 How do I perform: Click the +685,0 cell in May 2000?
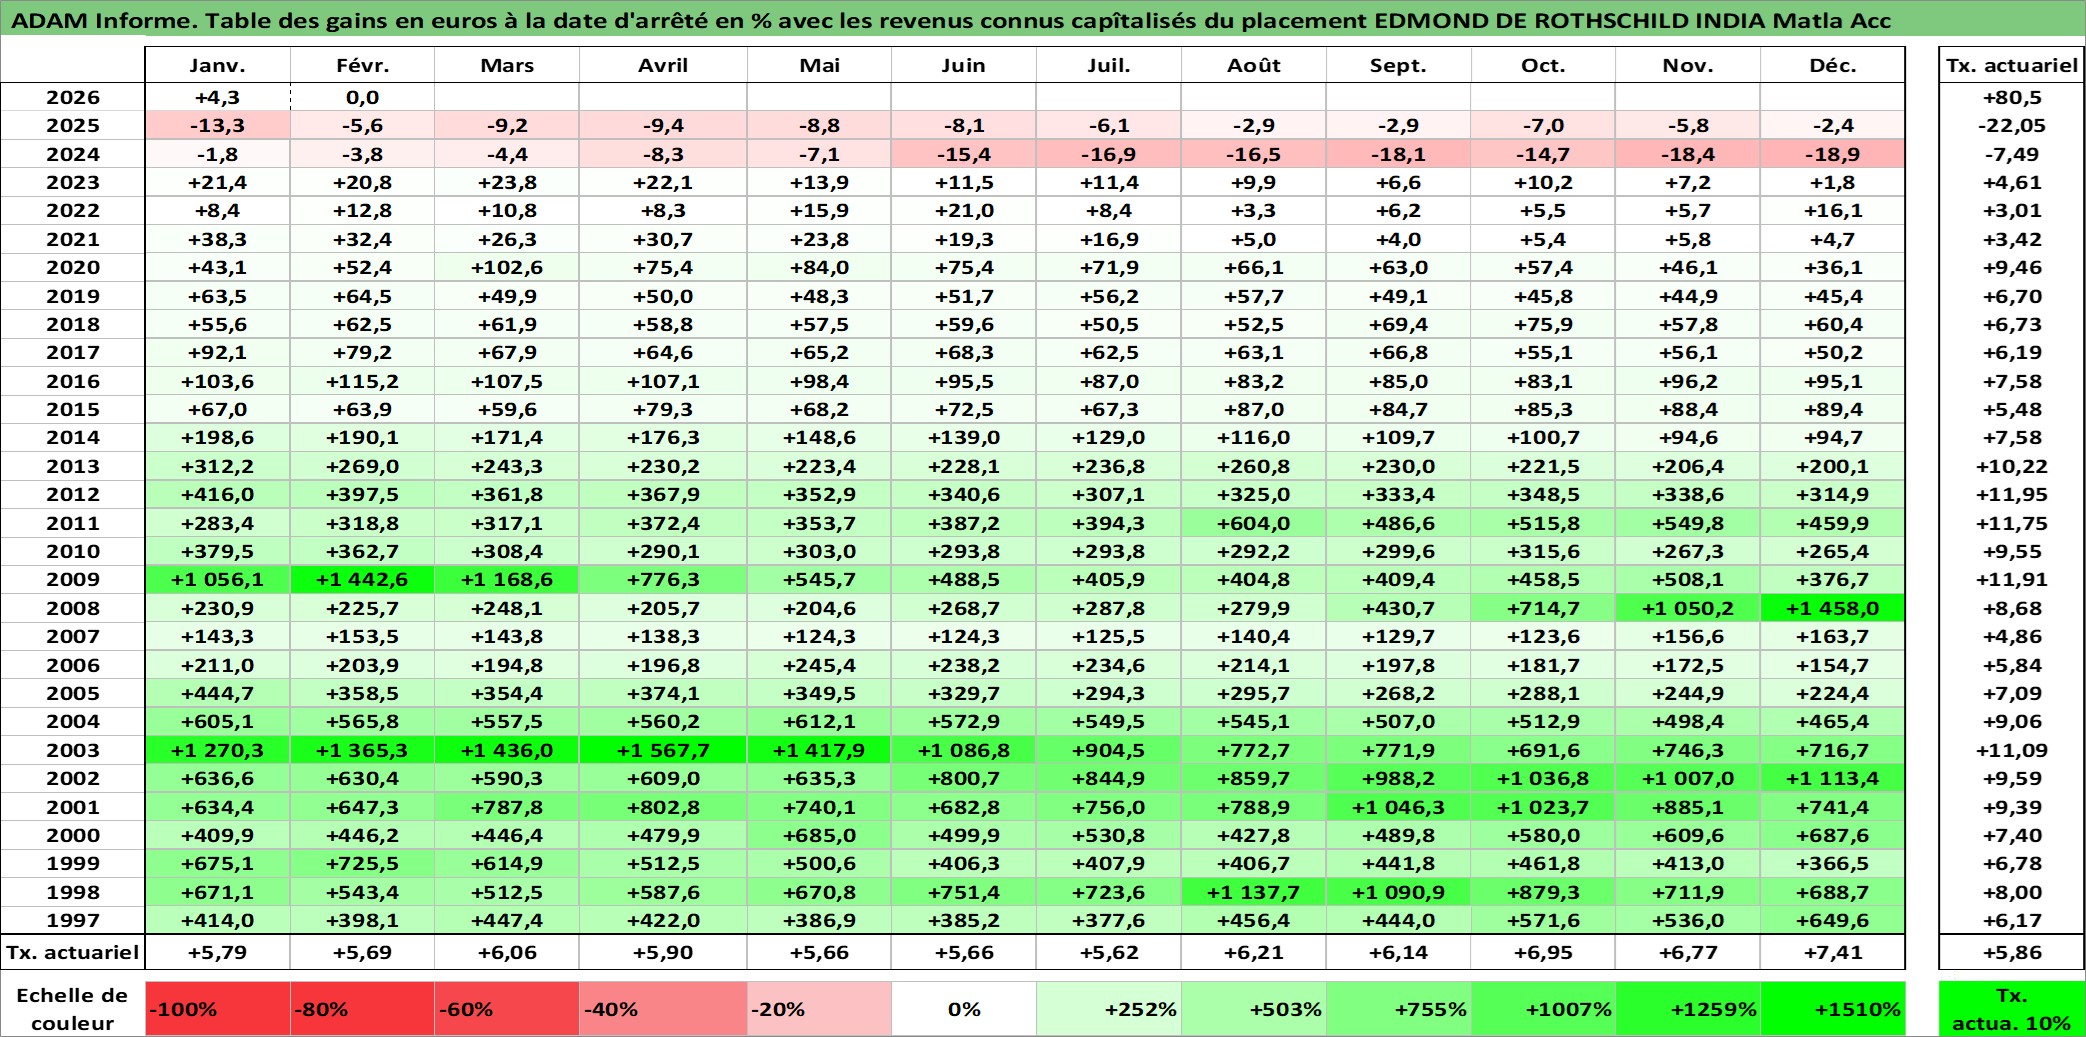[819, 835]
